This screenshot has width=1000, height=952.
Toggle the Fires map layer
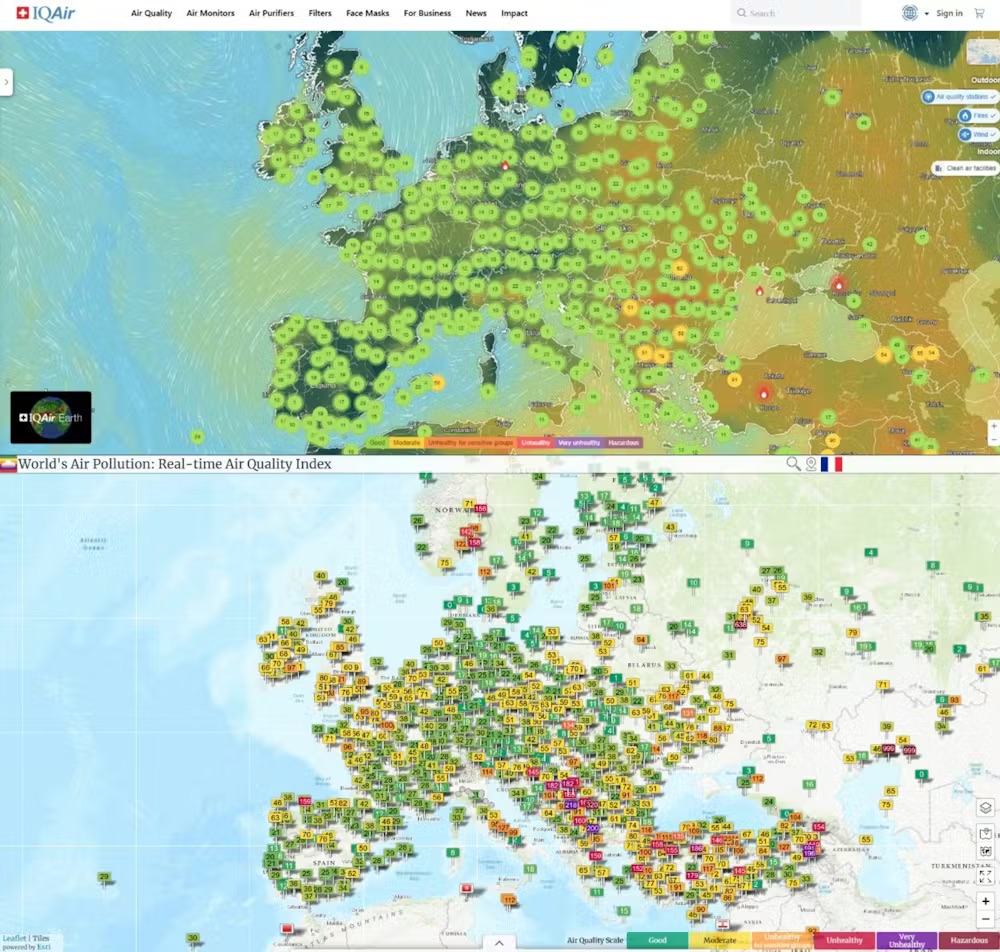click(x=978, y=116)
